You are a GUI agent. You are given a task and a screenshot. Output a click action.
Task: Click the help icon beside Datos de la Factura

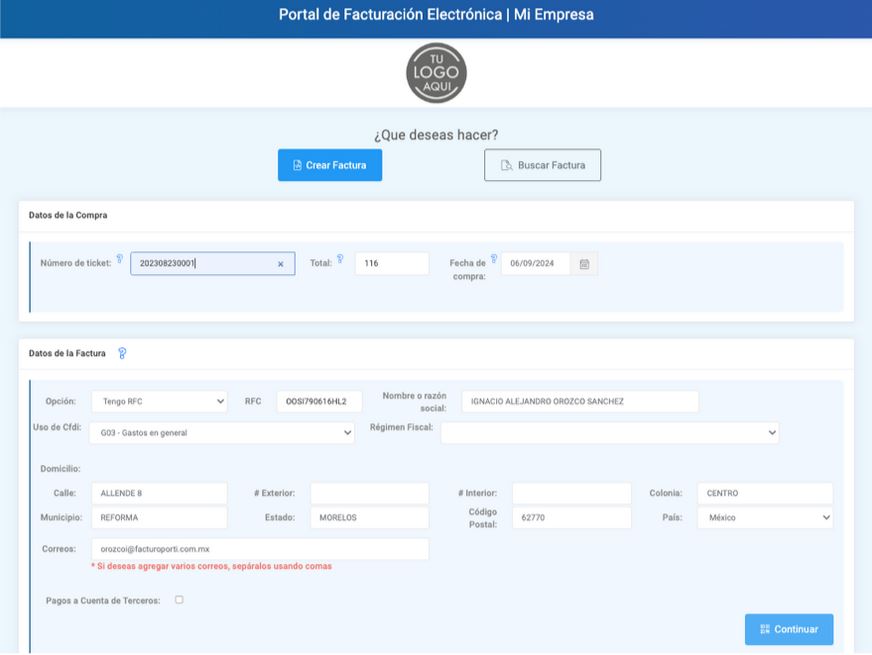click(123, 352)
